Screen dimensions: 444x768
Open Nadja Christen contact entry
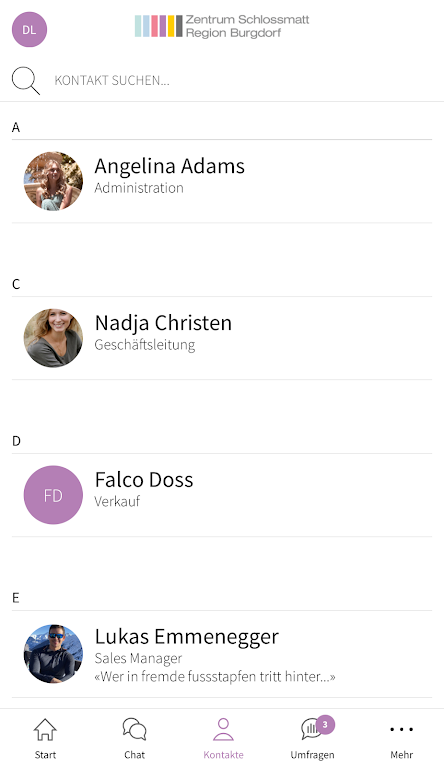pyautogui.click(x=222, y=338)
